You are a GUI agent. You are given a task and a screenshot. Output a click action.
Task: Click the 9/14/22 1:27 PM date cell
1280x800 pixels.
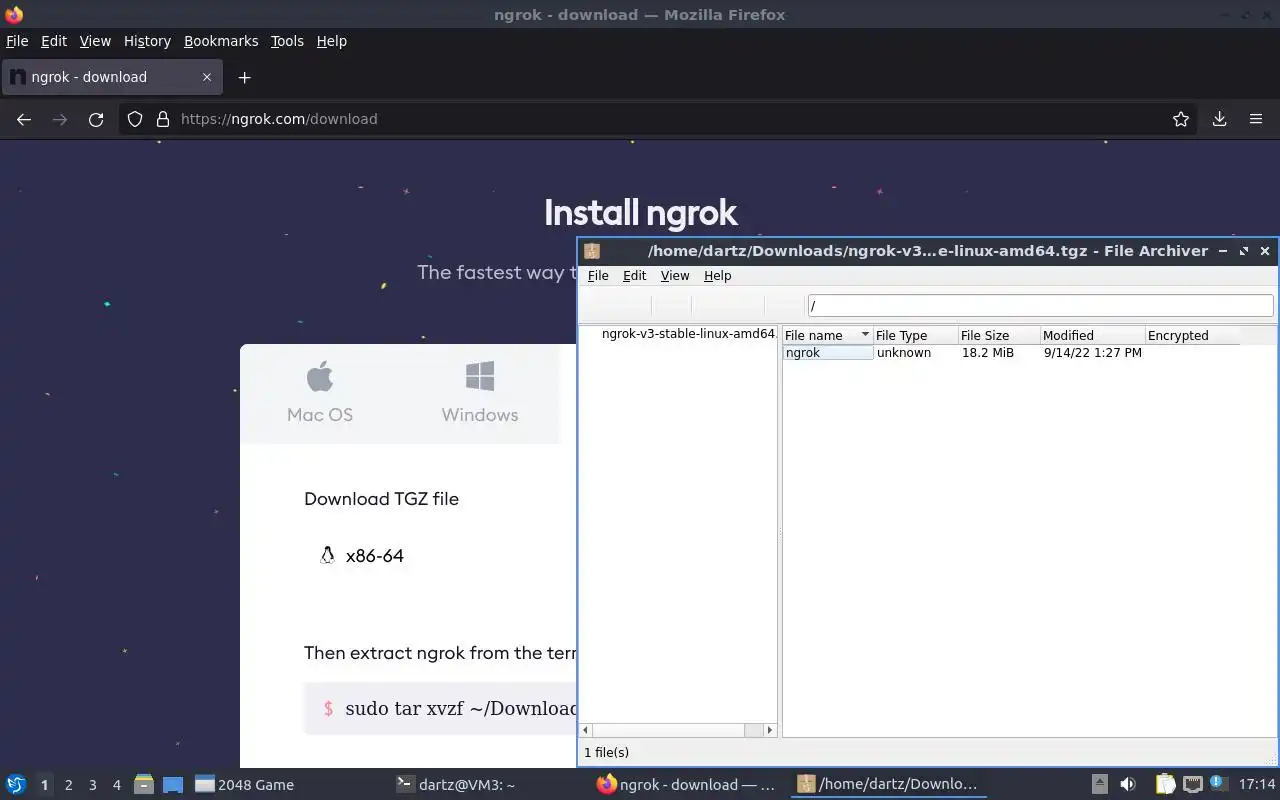(x=1092, y=353)
